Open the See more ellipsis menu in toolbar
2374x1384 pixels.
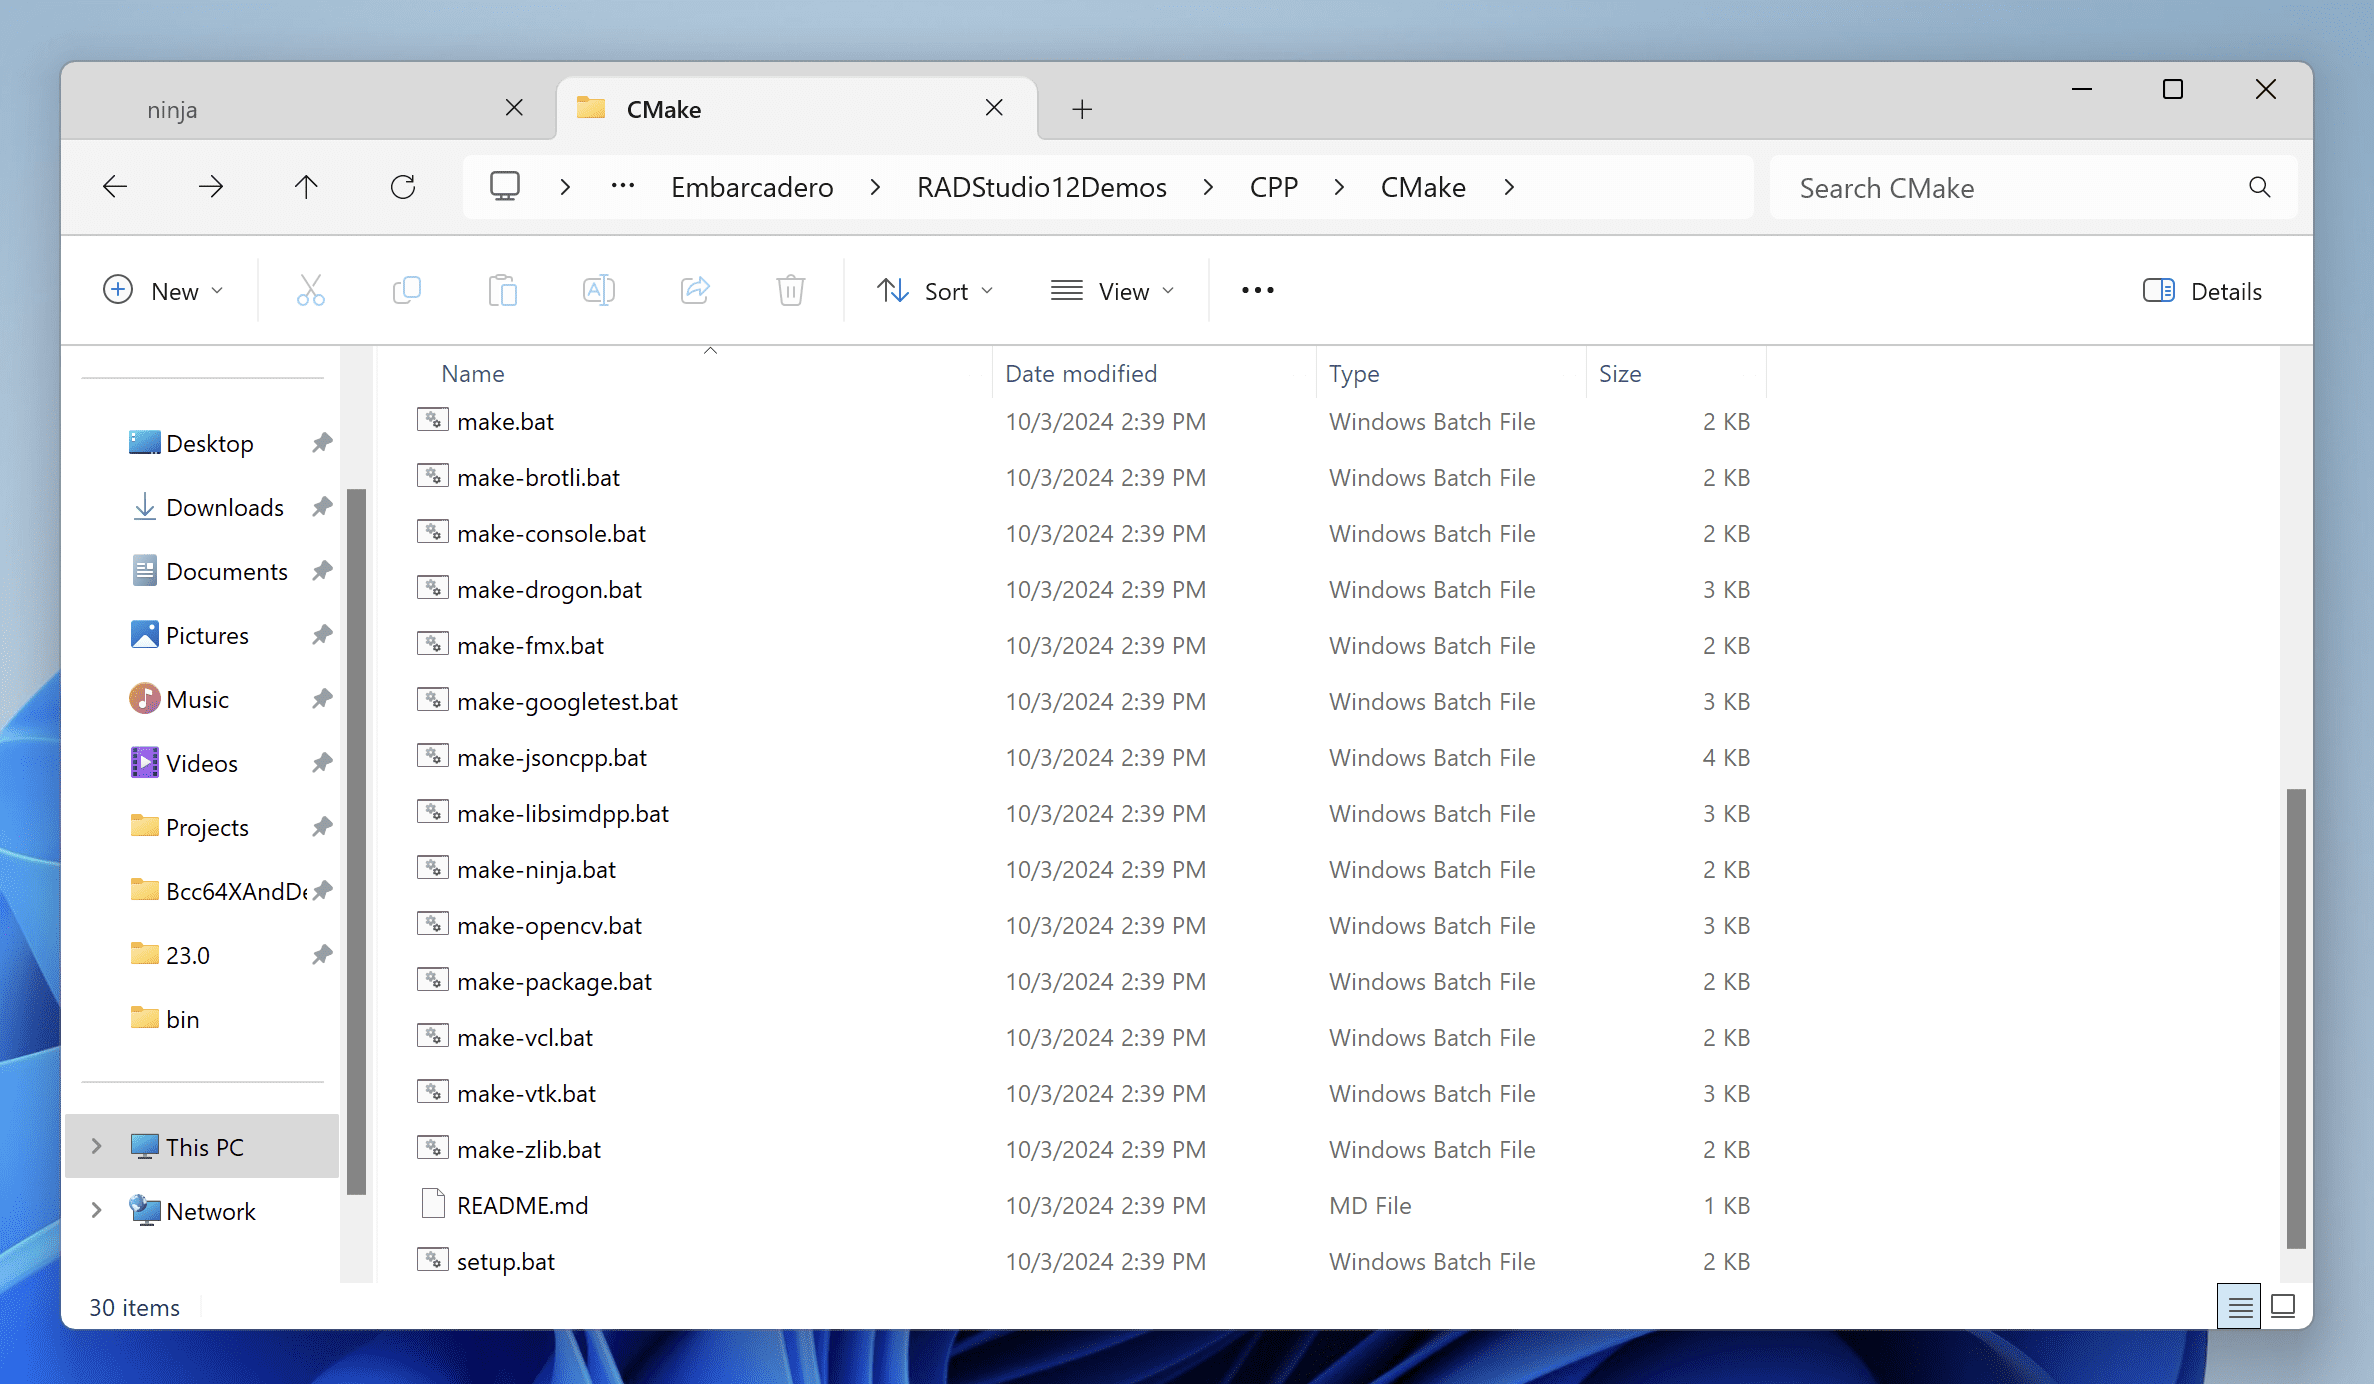pyautogui.click(x=1257, y=291)
